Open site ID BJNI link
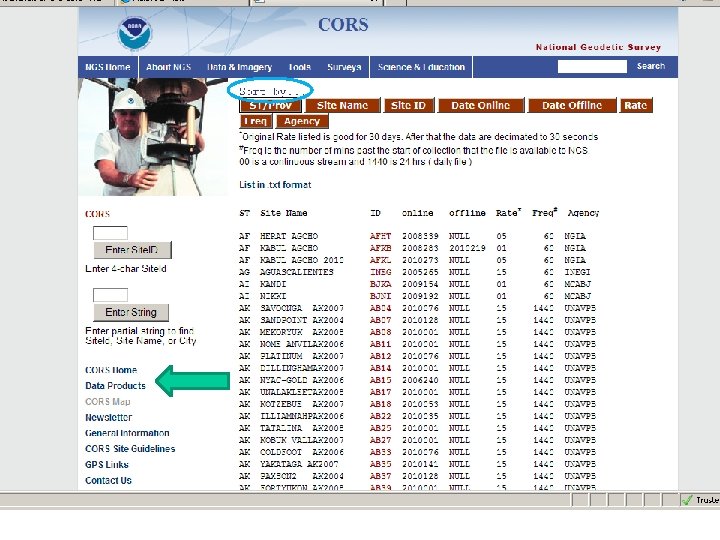This screenshot has height=540, width=720. point(380,296)
